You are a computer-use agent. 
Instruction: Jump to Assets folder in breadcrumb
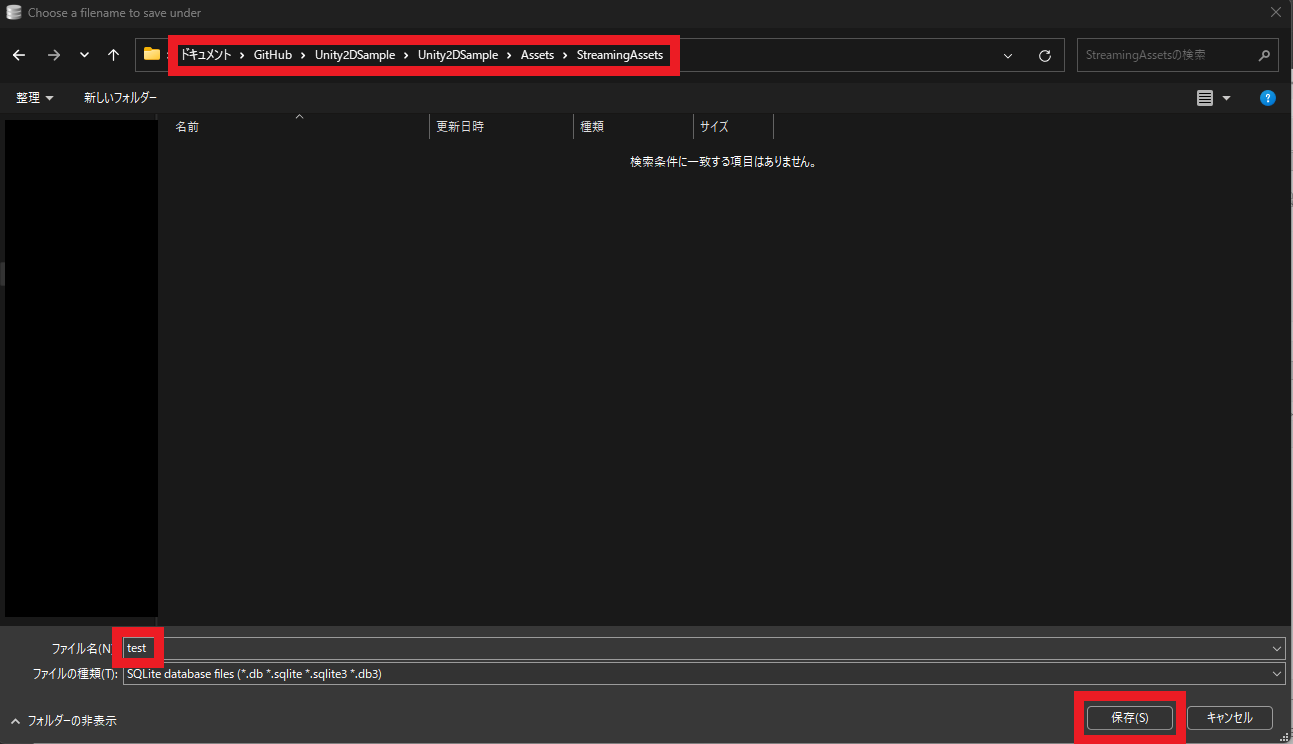[x=537, y=55]
